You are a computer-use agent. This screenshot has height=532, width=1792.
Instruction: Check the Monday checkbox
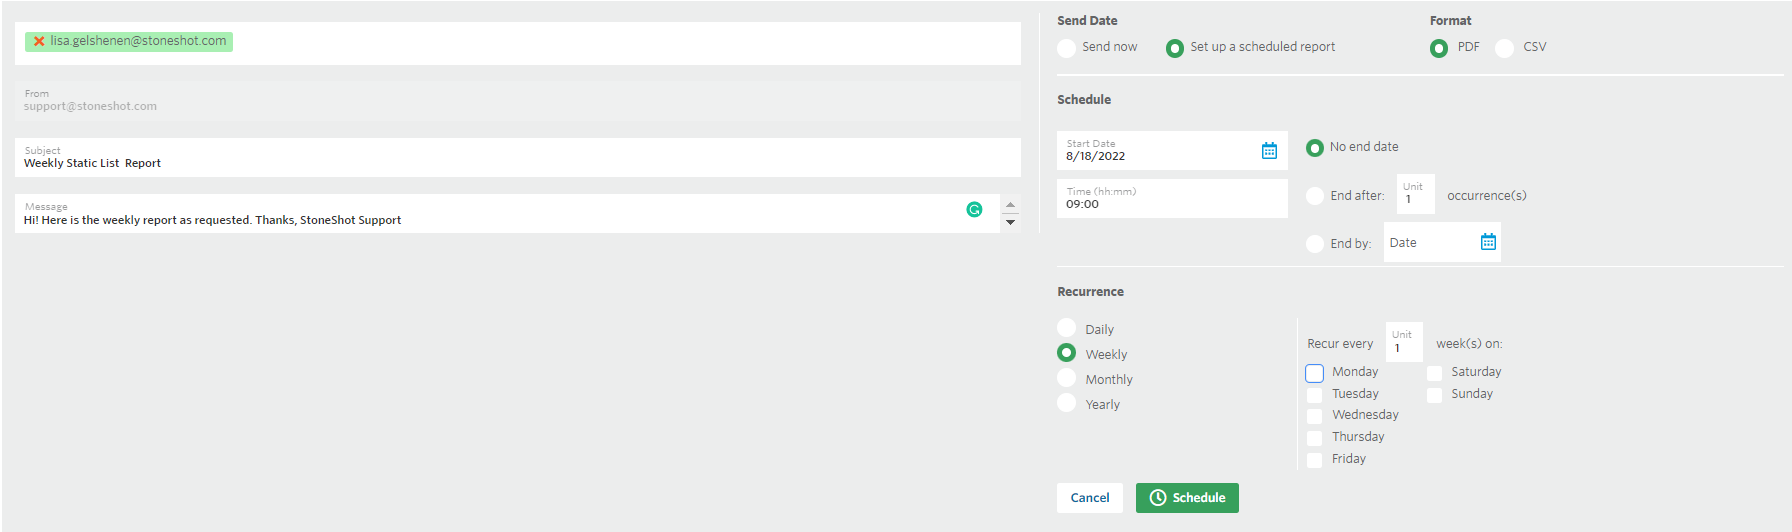tap(1314, 373)
